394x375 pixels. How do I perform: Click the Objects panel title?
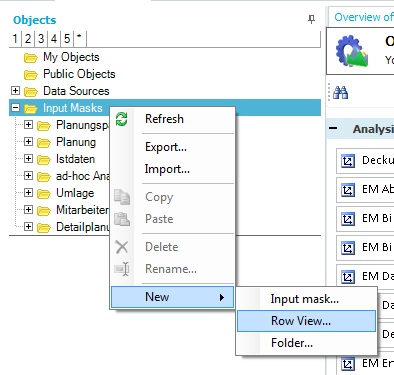coord(35,20)
